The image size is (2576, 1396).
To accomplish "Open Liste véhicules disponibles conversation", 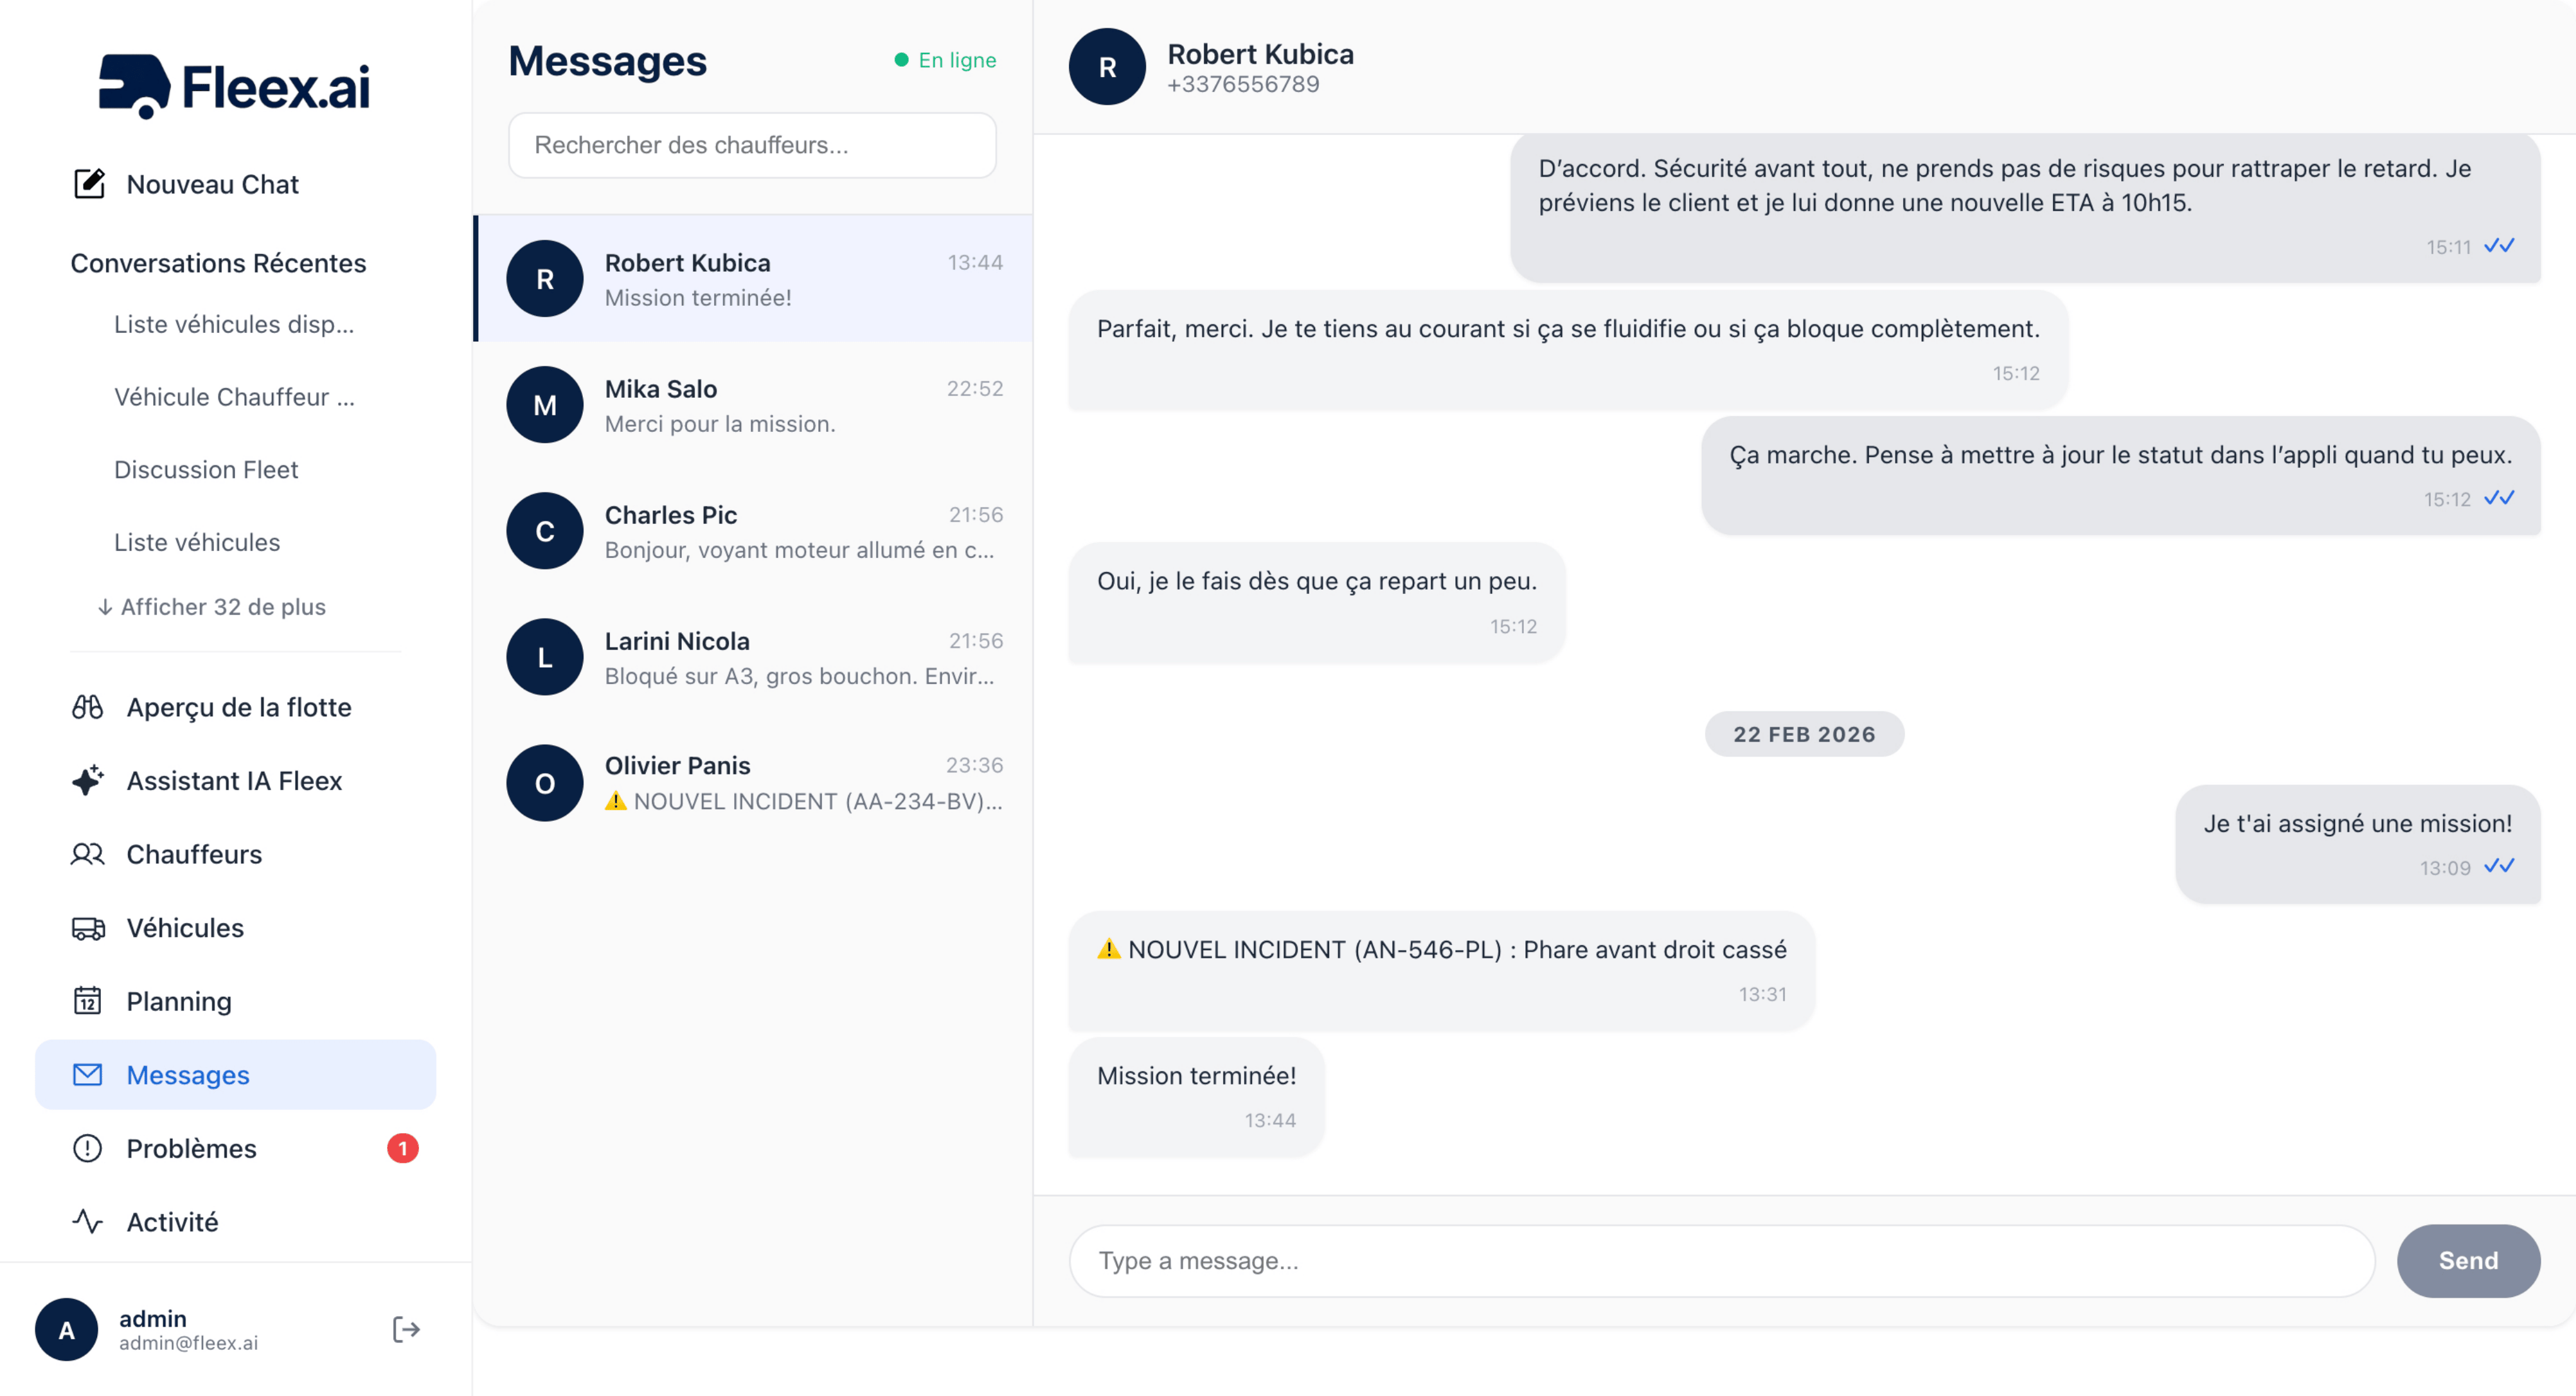I will 234,324.
